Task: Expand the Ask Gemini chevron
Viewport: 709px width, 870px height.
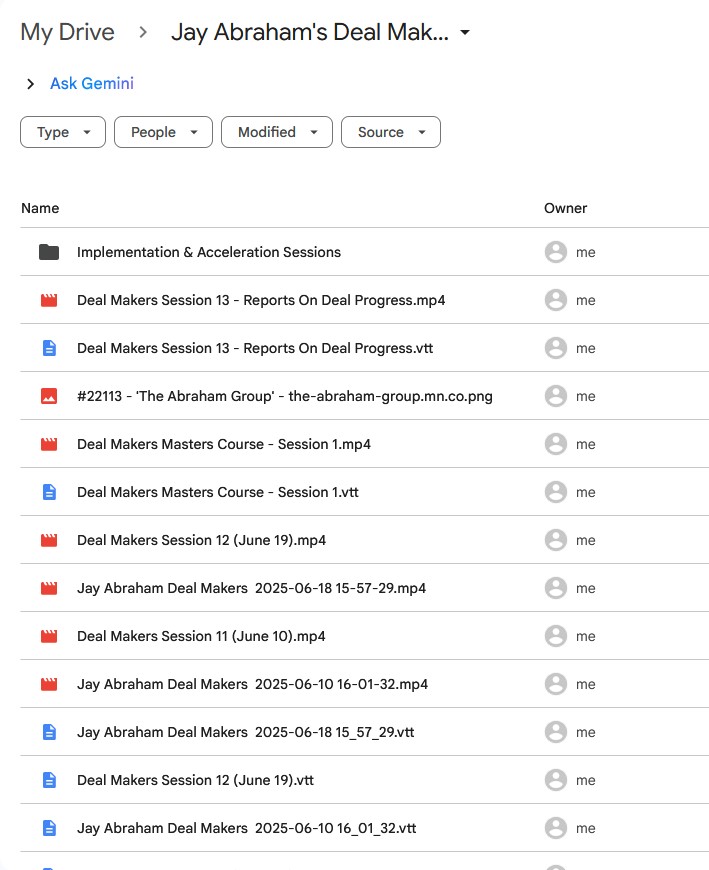Action: click(x=30, y=84)
